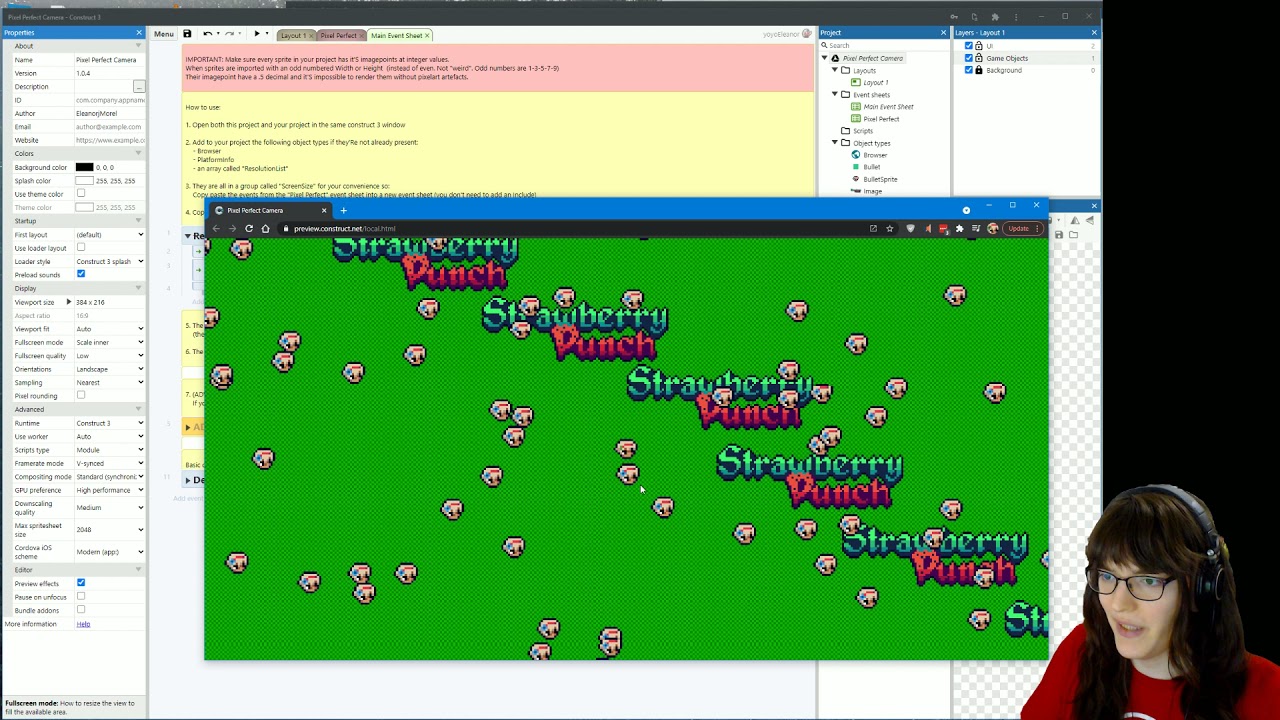Toggle visibility of the Background layer
The height and width of the screenshot is (720, 1280).
click(x=968, y=70)
